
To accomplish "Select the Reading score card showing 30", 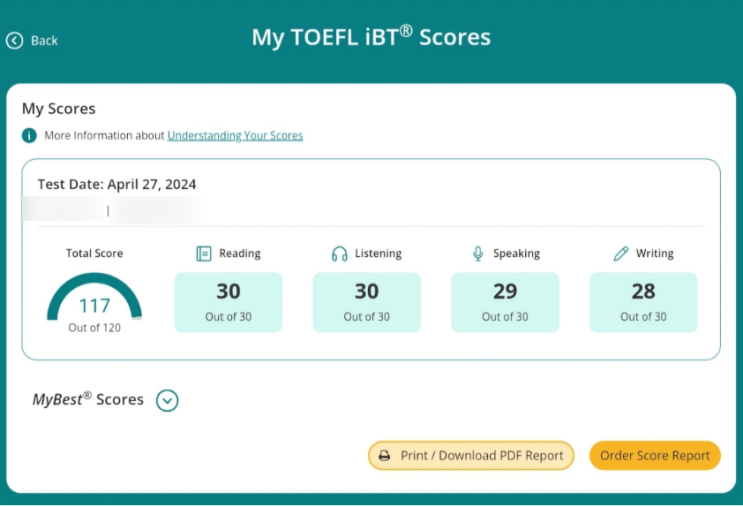I will 228,302.
